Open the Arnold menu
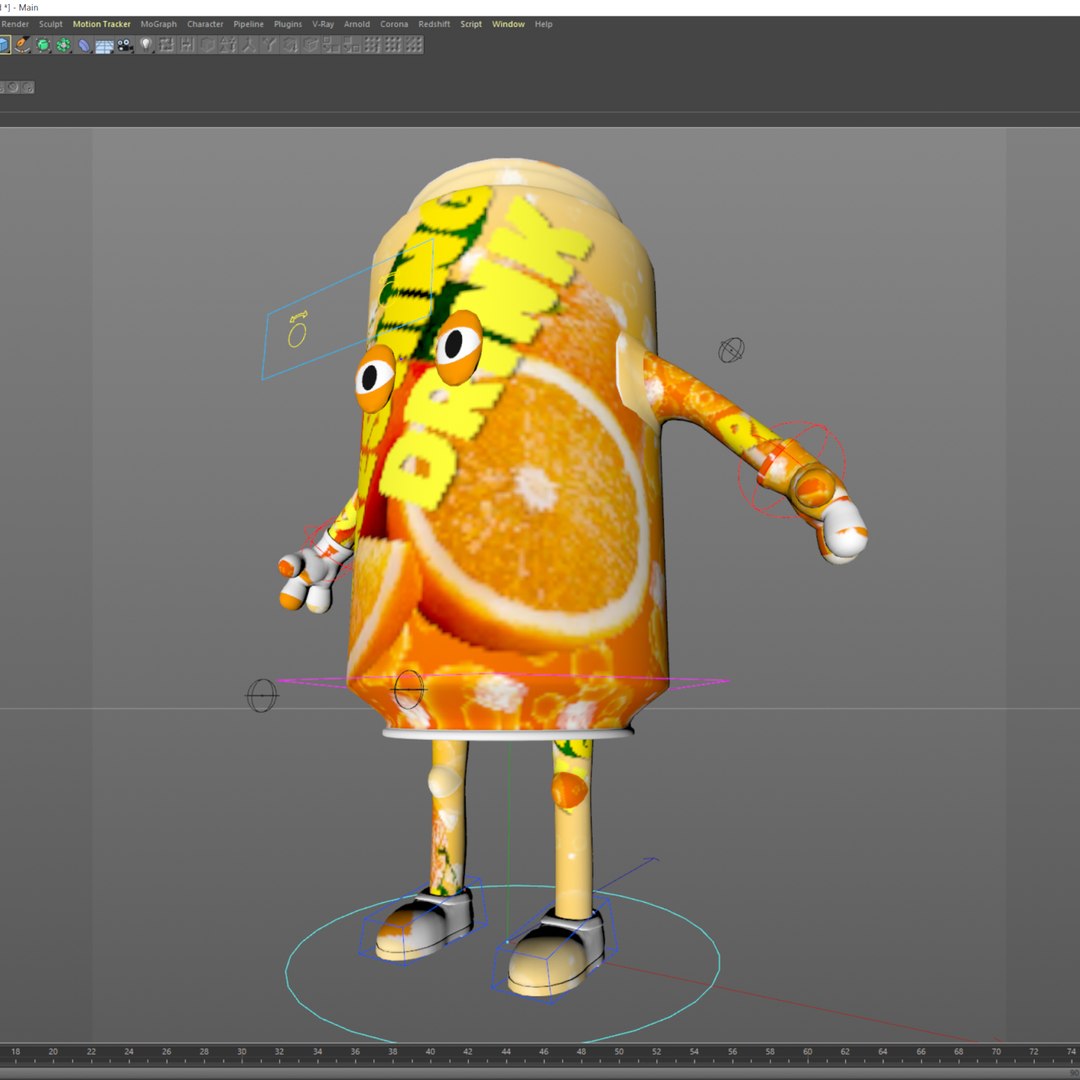Screen dimensions: 1080x1080 [357, 24]
